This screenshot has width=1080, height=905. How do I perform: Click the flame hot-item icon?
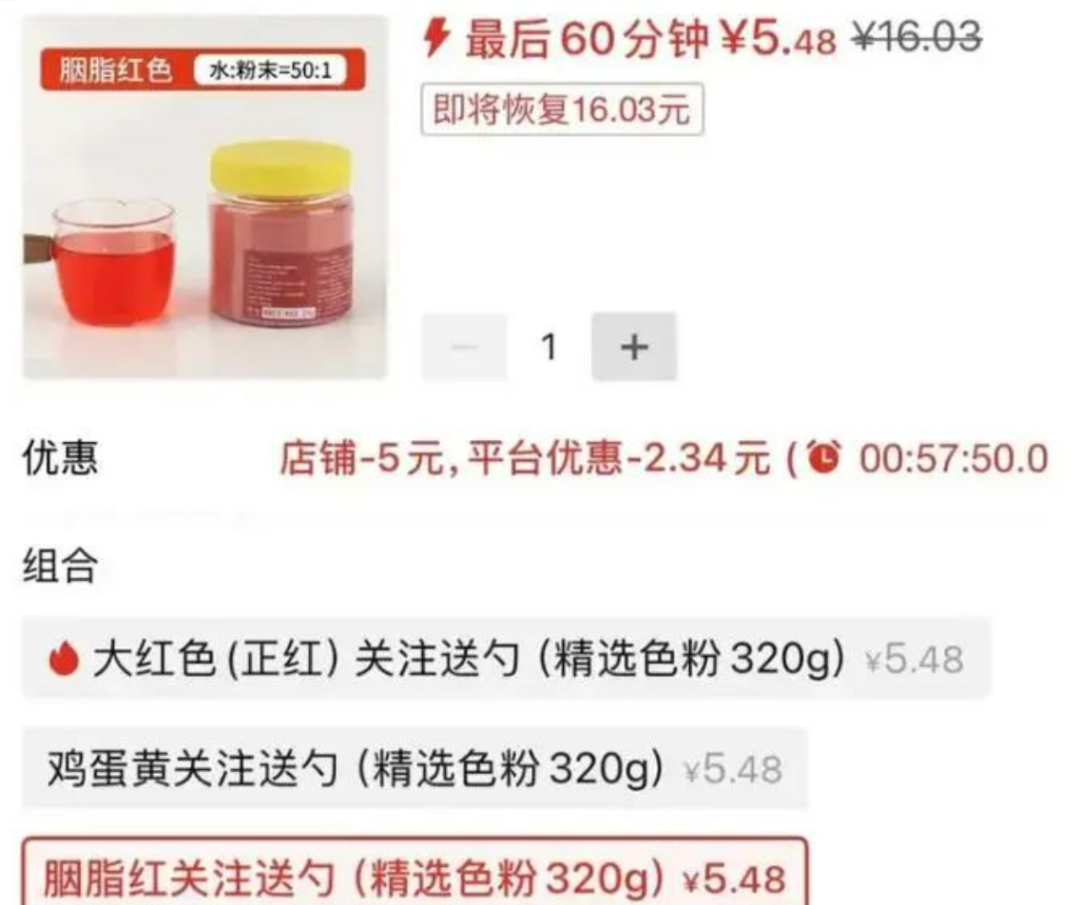63,658
